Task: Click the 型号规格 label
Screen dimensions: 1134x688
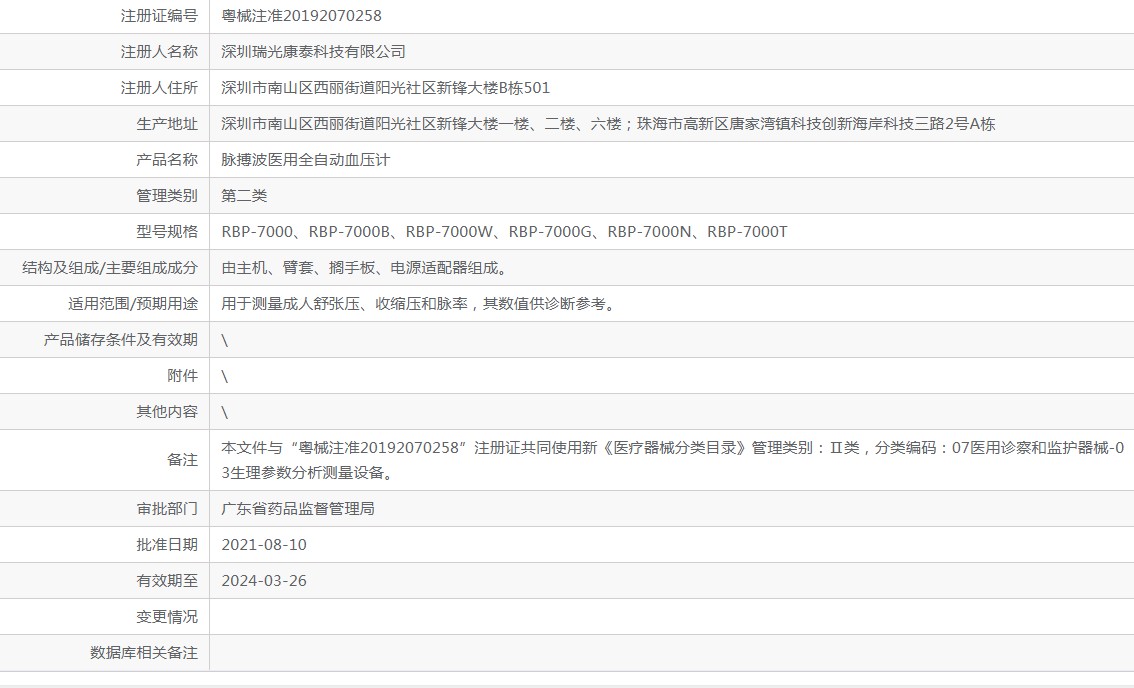Action: 167,232
